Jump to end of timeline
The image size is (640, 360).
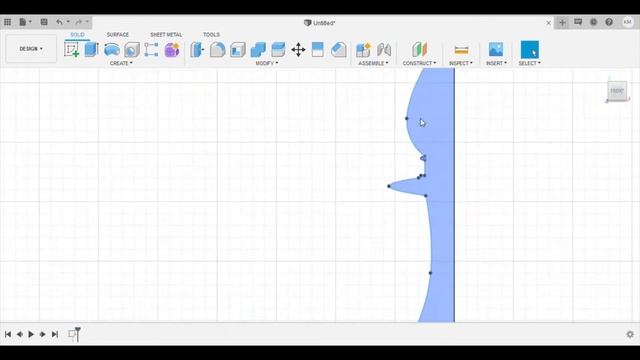pyautogui.click(x=55, y=334)
